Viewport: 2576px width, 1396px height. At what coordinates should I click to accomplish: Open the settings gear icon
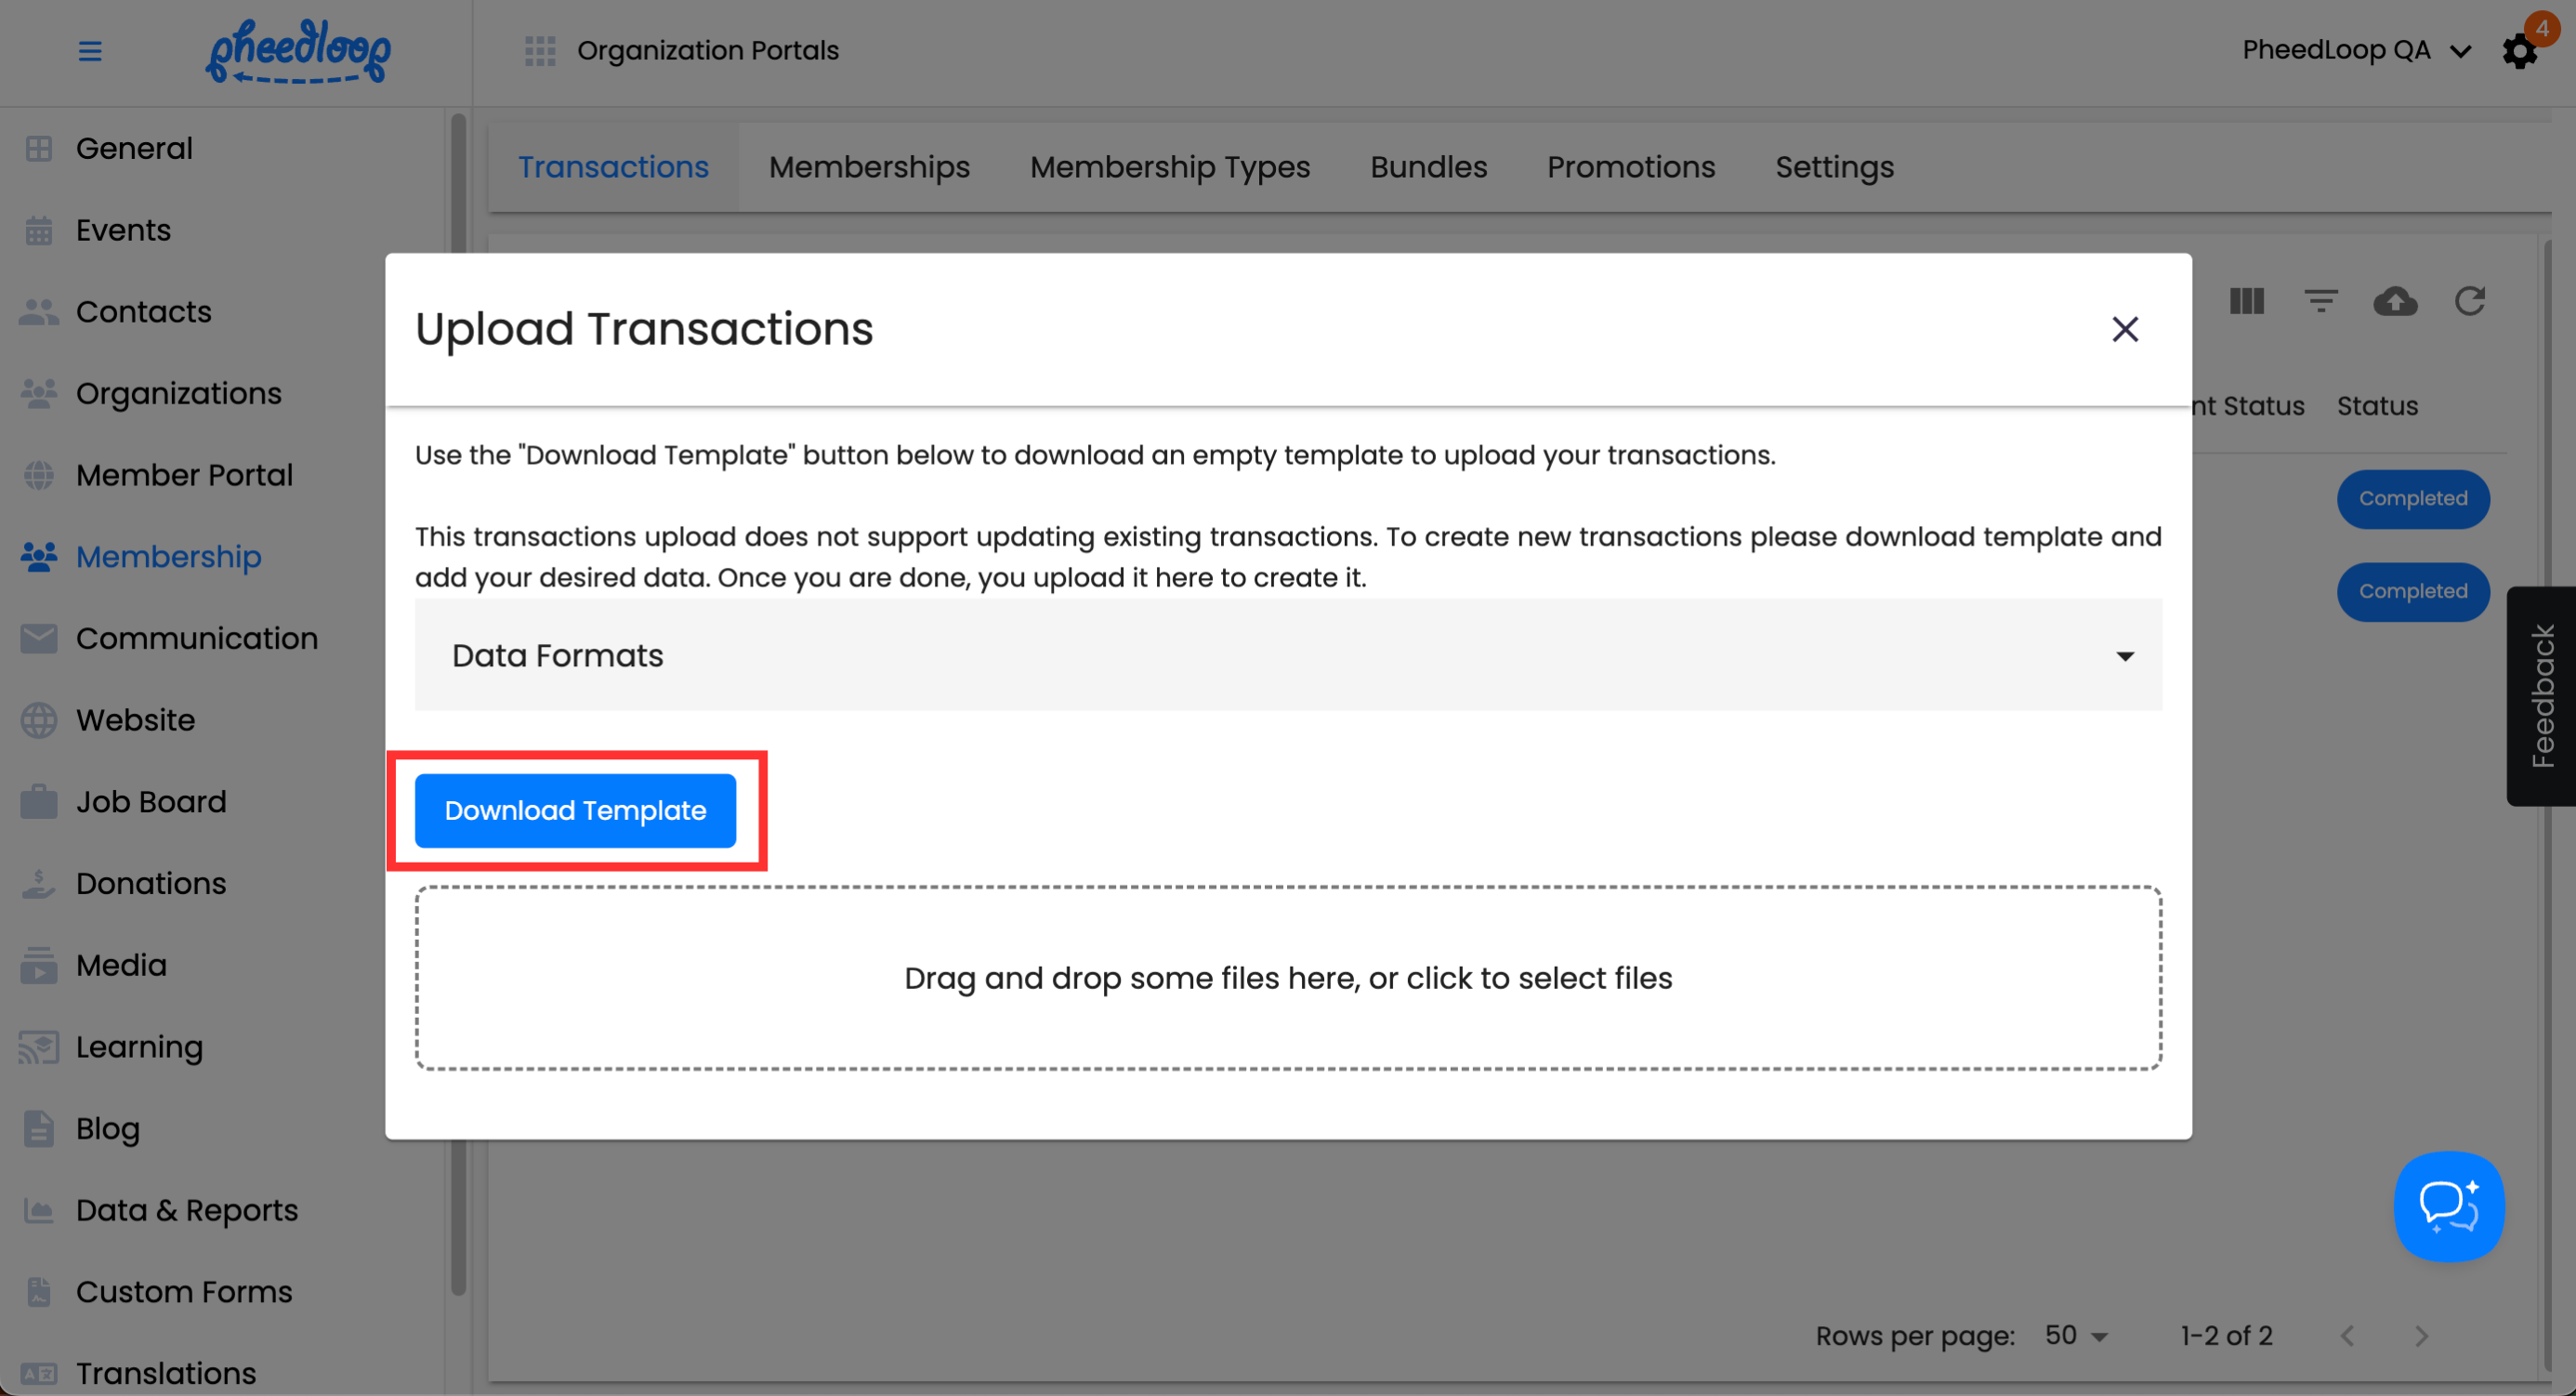click(2519, 52)
